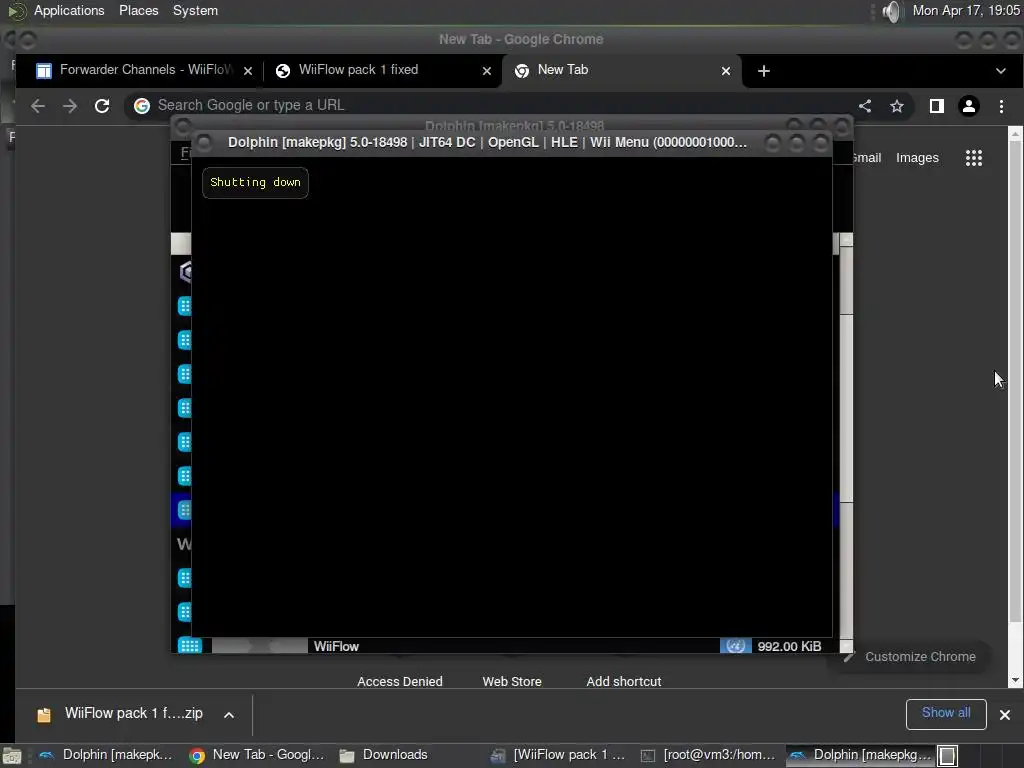Click the Wii platform icon in WiiFlow row
1024x768 pixels.
(x=189, y=646)
